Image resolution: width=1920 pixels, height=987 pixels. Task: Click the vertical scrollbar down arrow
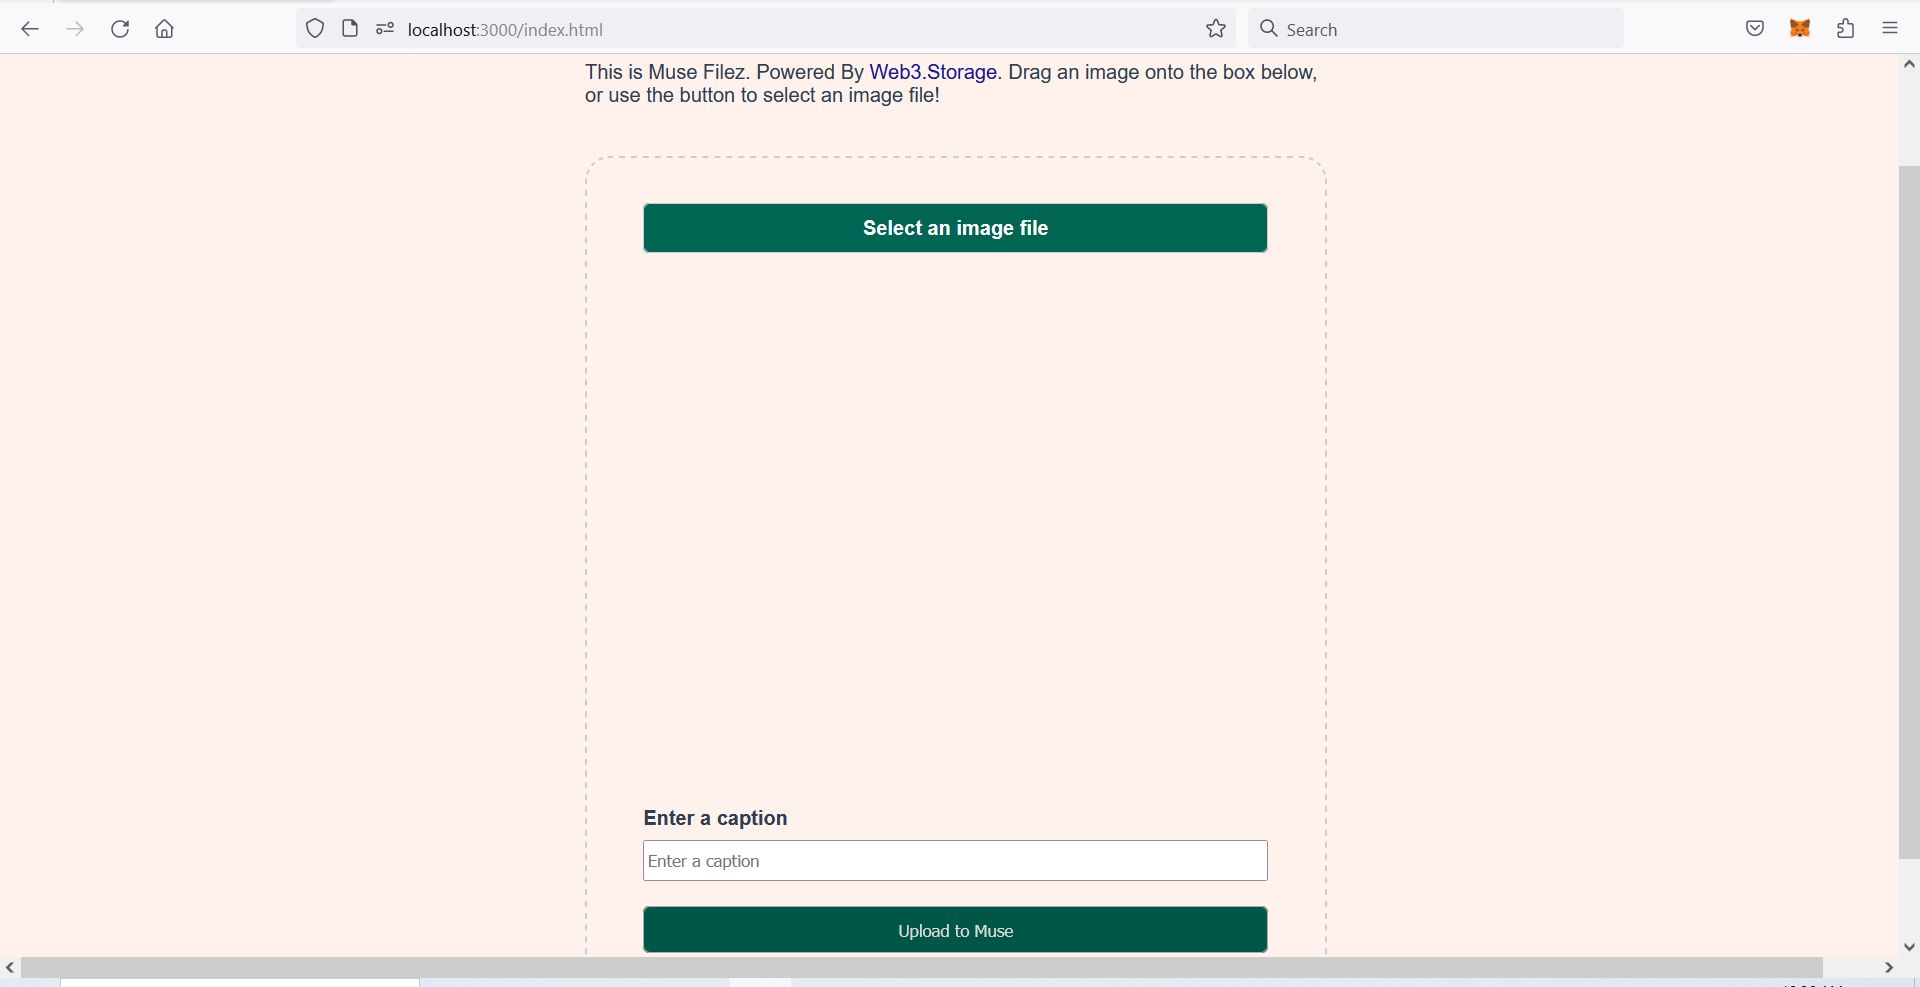pos(1909,946)
